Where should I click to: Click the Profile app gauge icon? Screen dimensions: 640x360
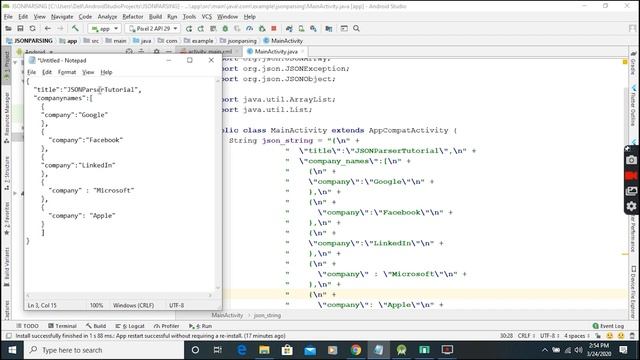pyautogui.click(x=249, y=29)
